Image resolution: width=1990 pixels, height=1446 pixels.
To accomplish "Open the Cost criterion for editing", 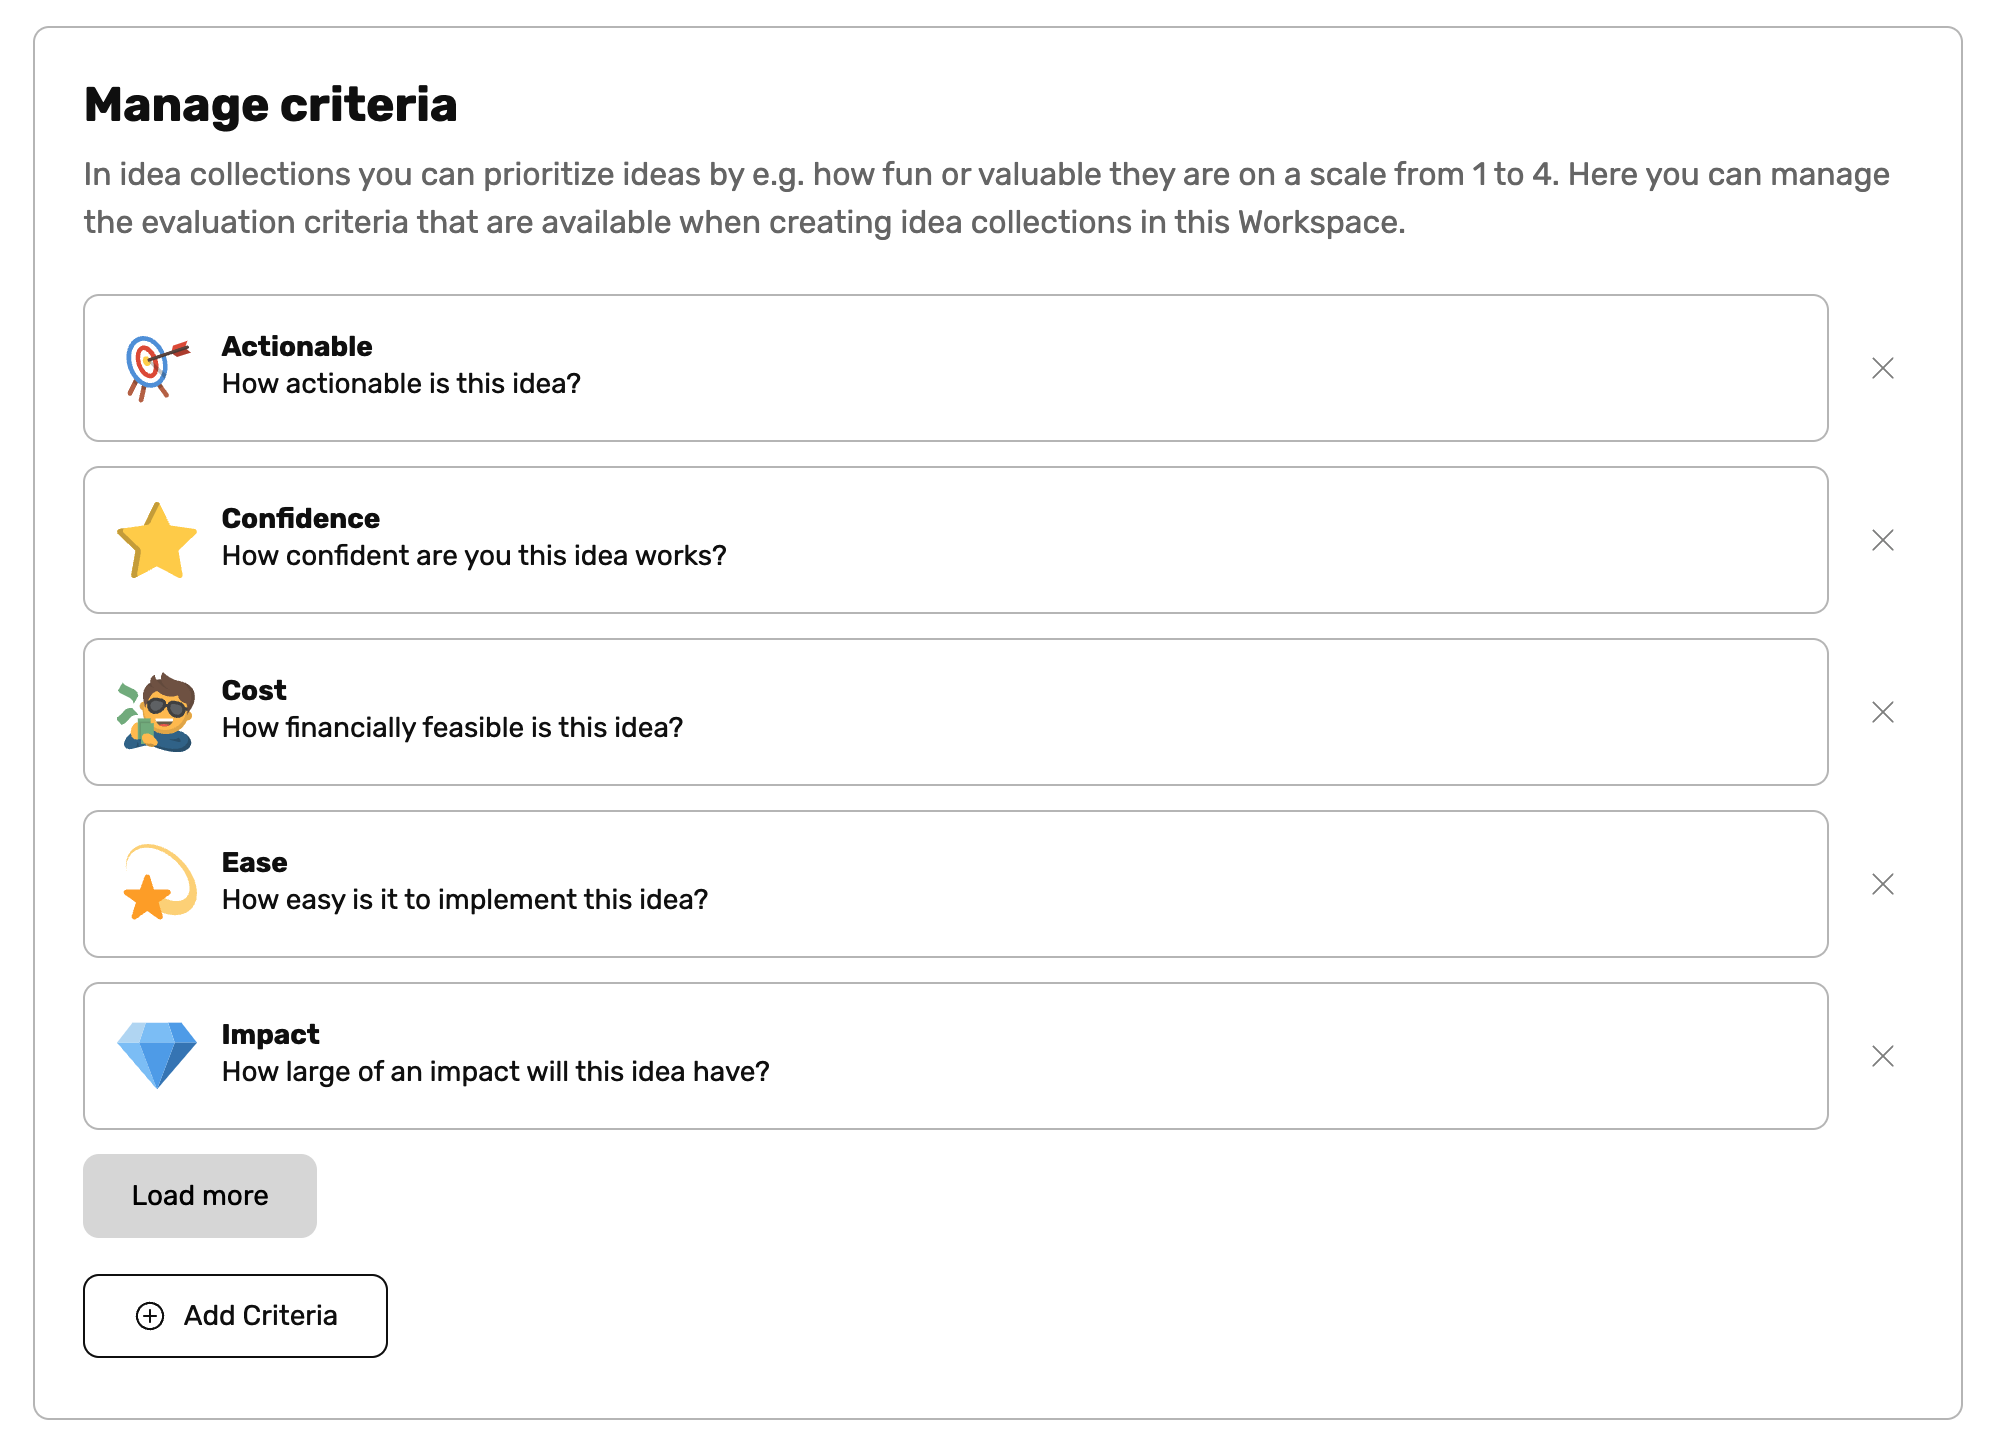I will (x=900, y=712).
